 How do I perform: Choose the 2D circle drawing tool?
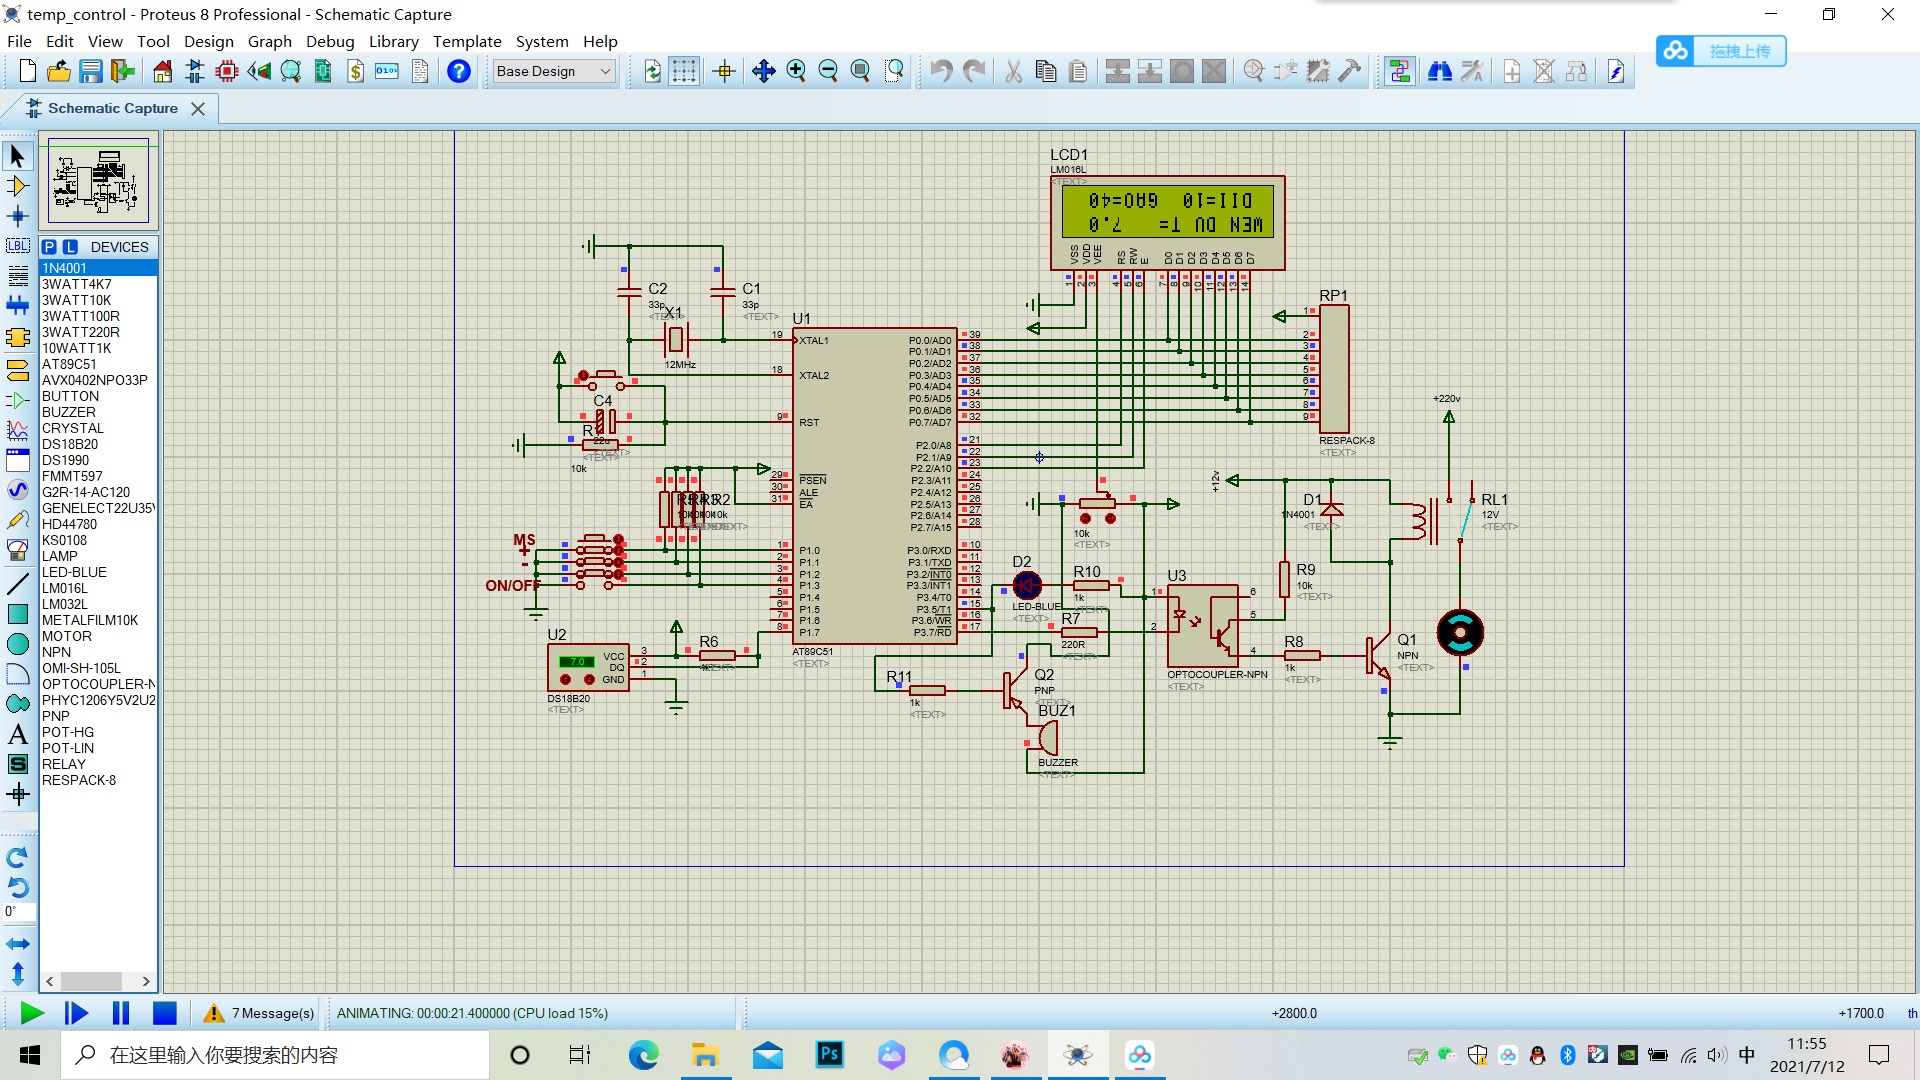17,644
